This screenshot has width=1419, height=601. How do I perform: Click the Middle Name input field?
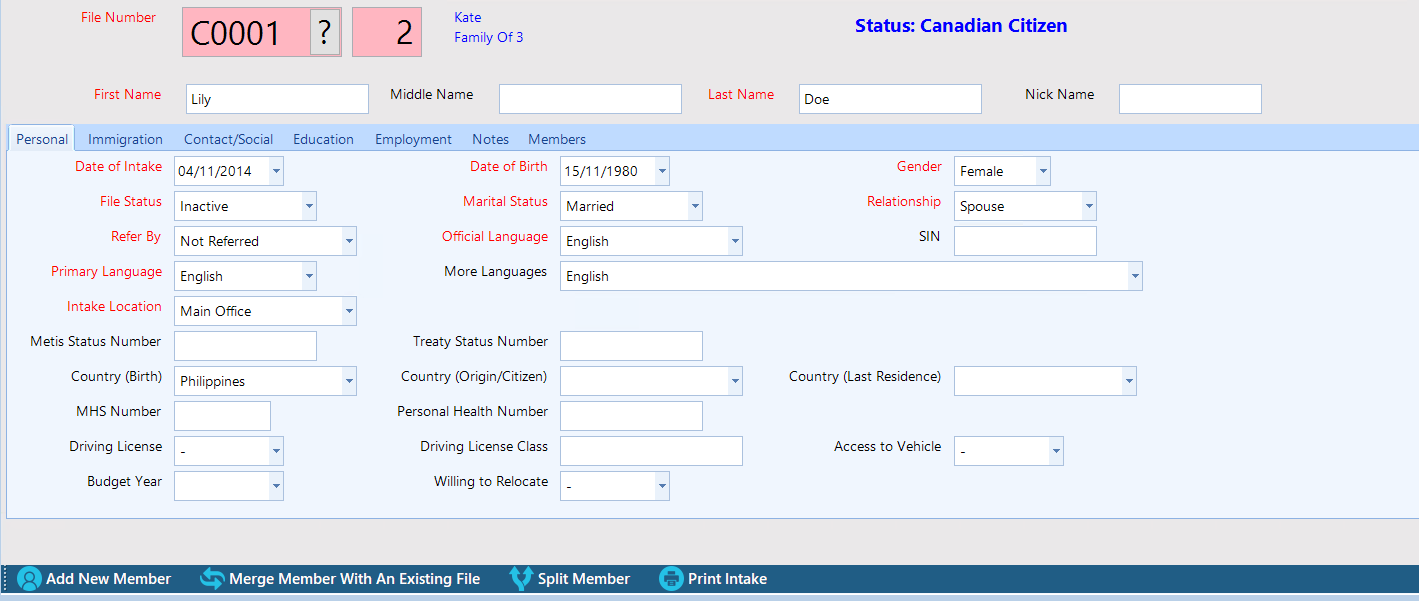590,99
